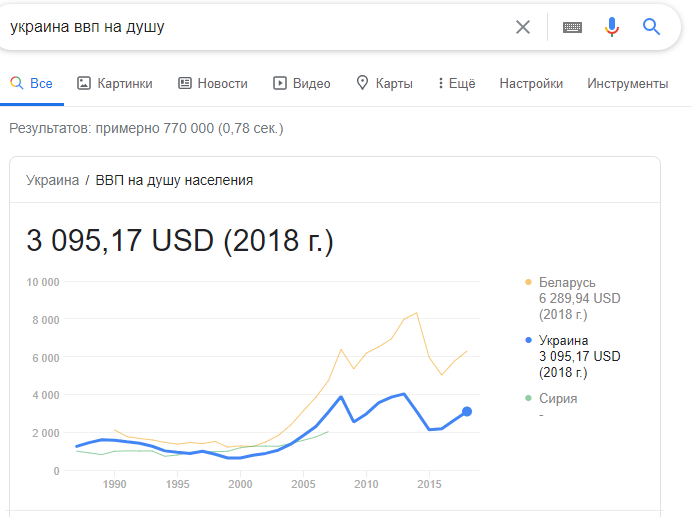Screen dimensions: 692x517
Task: Click the Картинки images tab icon
Action: (84, 84)
